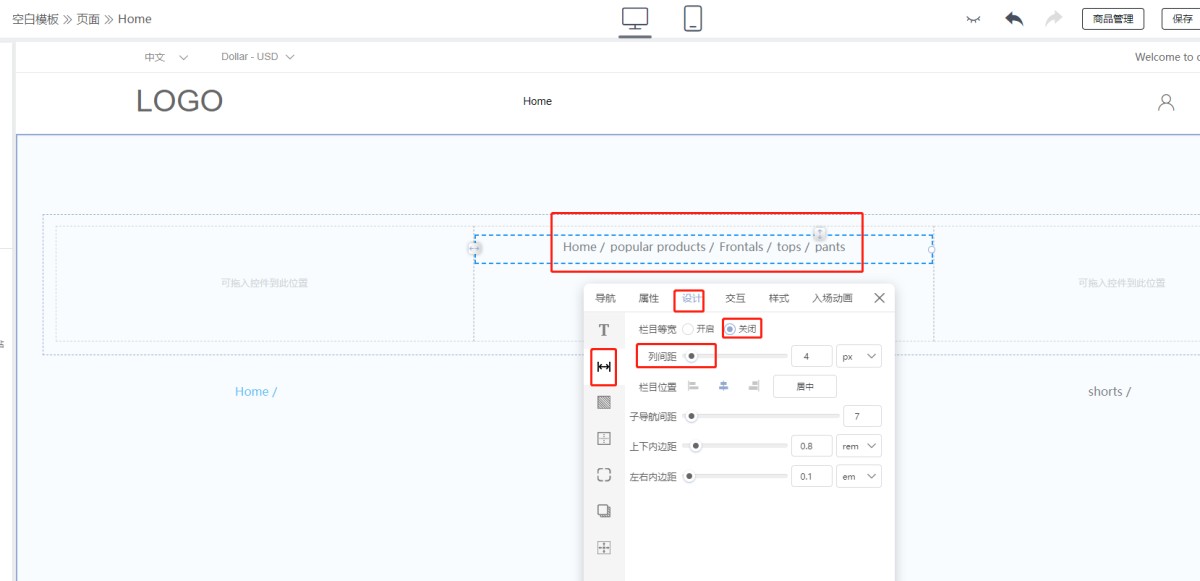Image resolution: width=1200 pixels, height=581 pixels.
Task: Open the text settings T icon
Action: 604,330
